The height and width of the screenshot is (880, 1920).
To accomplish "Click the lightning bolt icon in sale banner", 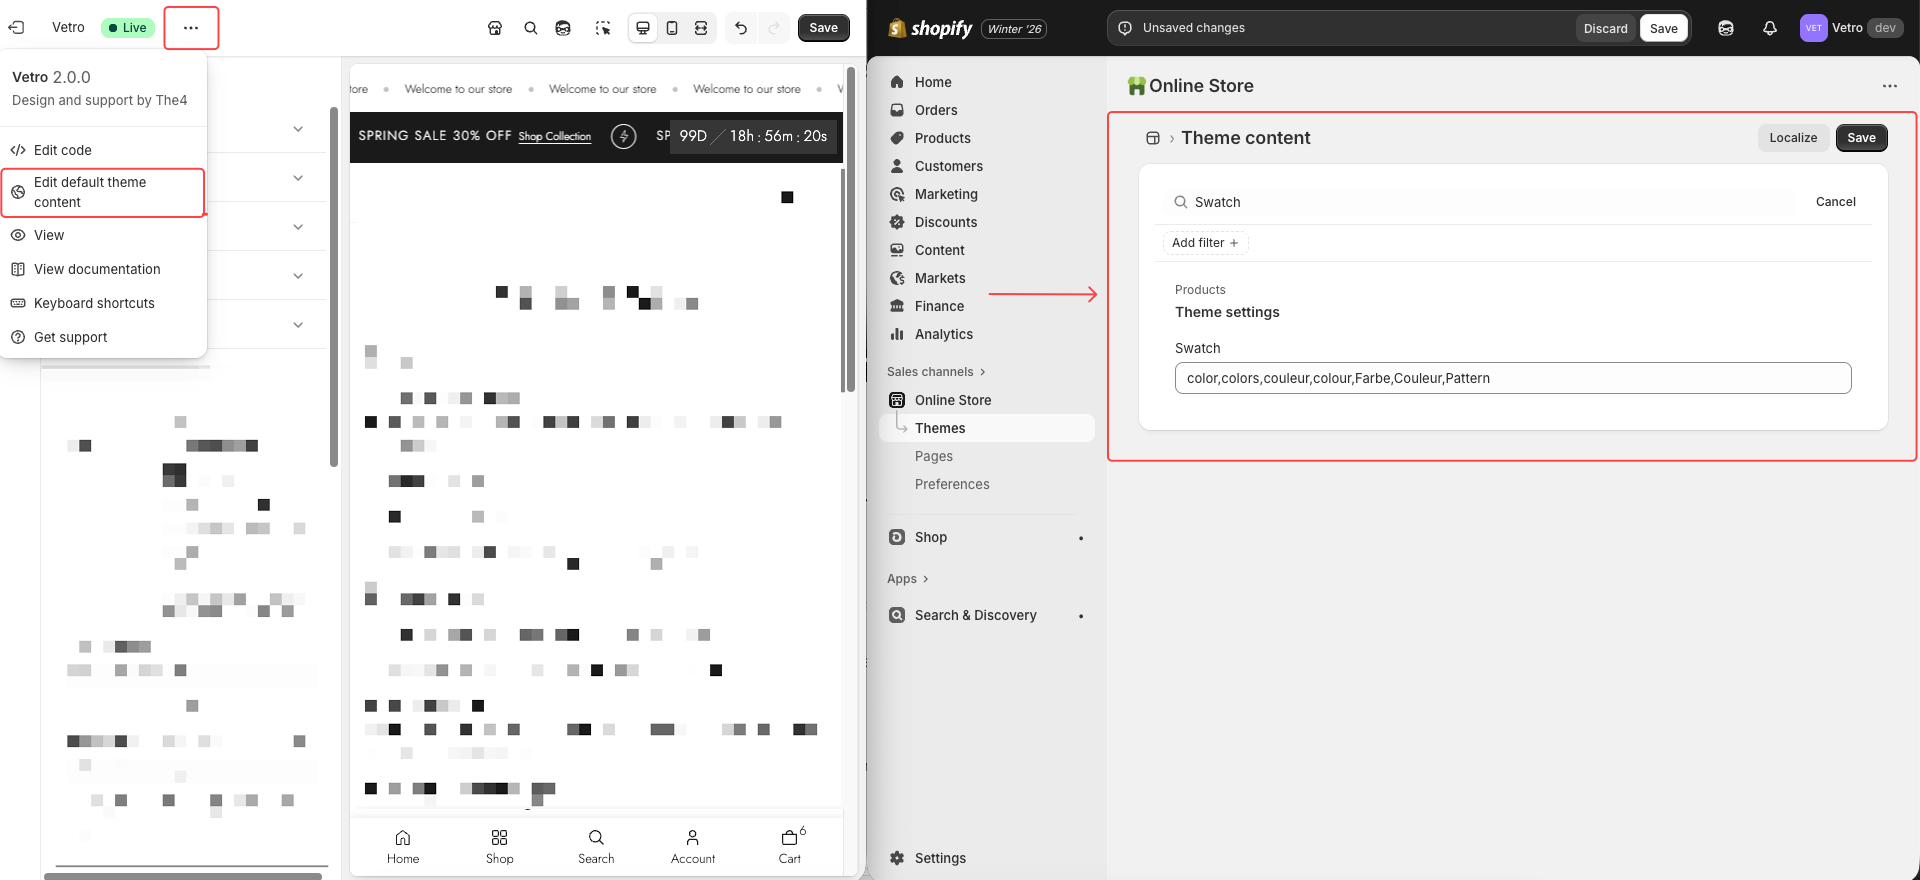I will pos(623,136).
